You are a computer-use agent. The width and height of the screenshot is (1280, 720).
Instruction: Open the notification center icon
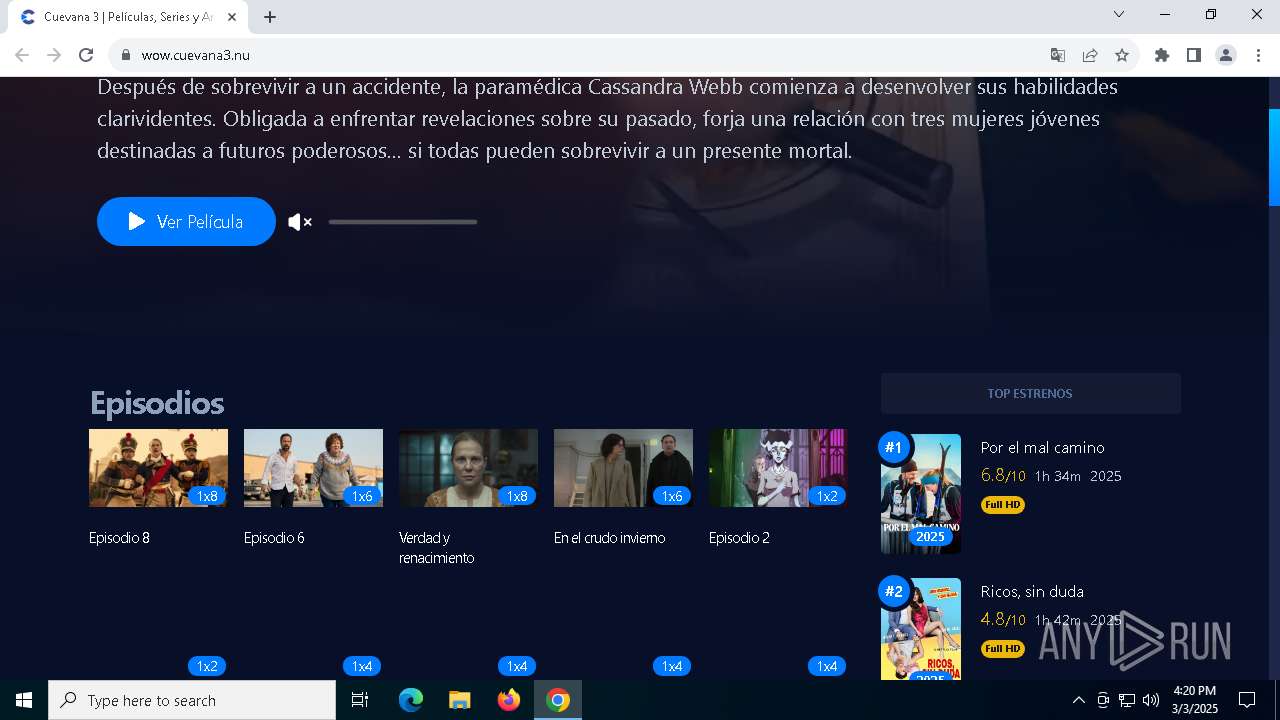click(1247, 700)
